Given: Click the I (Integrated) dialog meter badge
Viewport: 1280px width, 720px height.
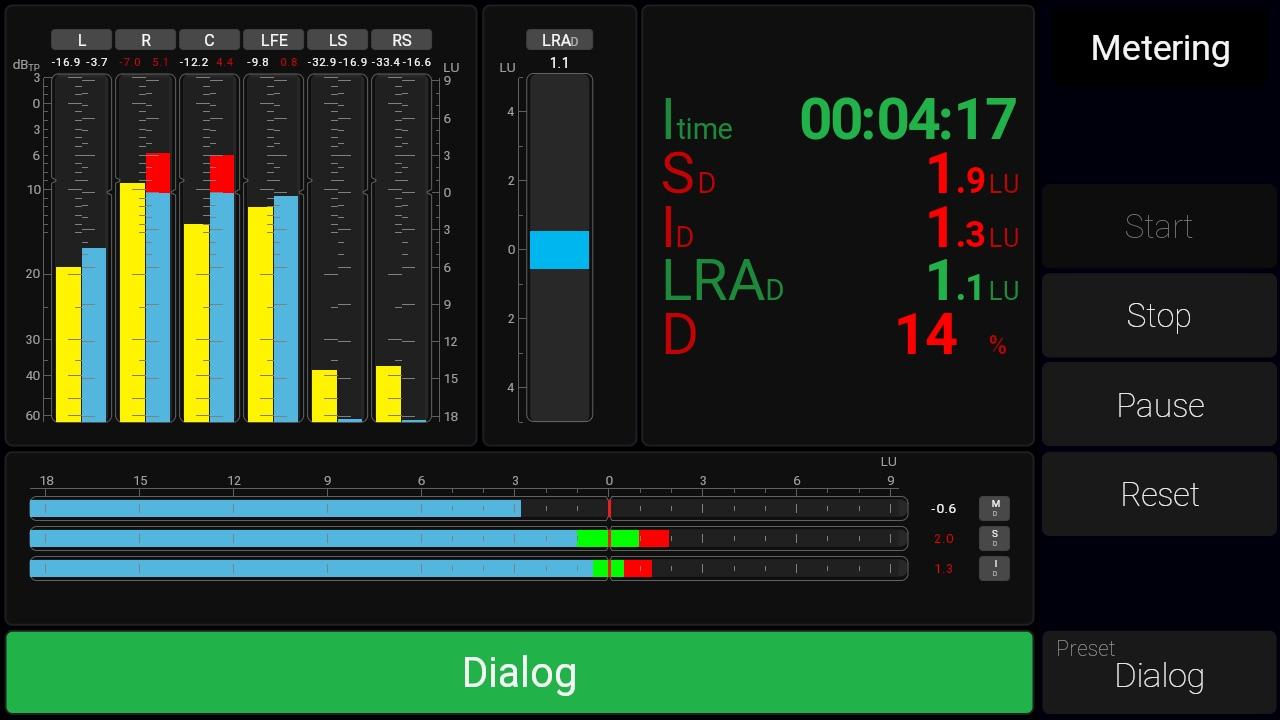Looking at the screenshot, I should point(994,568).
